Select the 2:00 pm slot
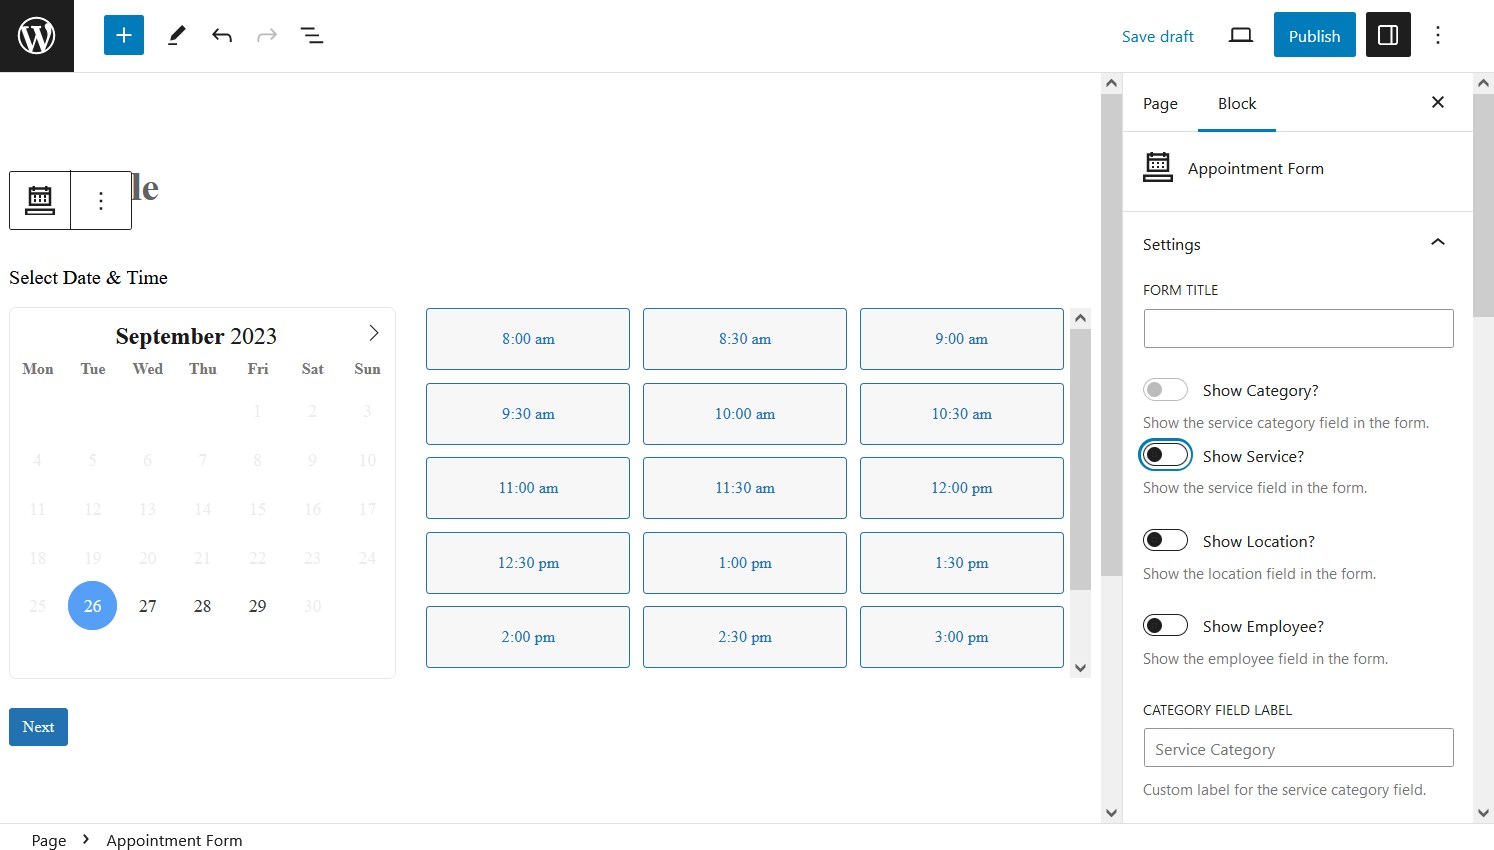This screenshot has width=1494, height=850. [528, 637]
